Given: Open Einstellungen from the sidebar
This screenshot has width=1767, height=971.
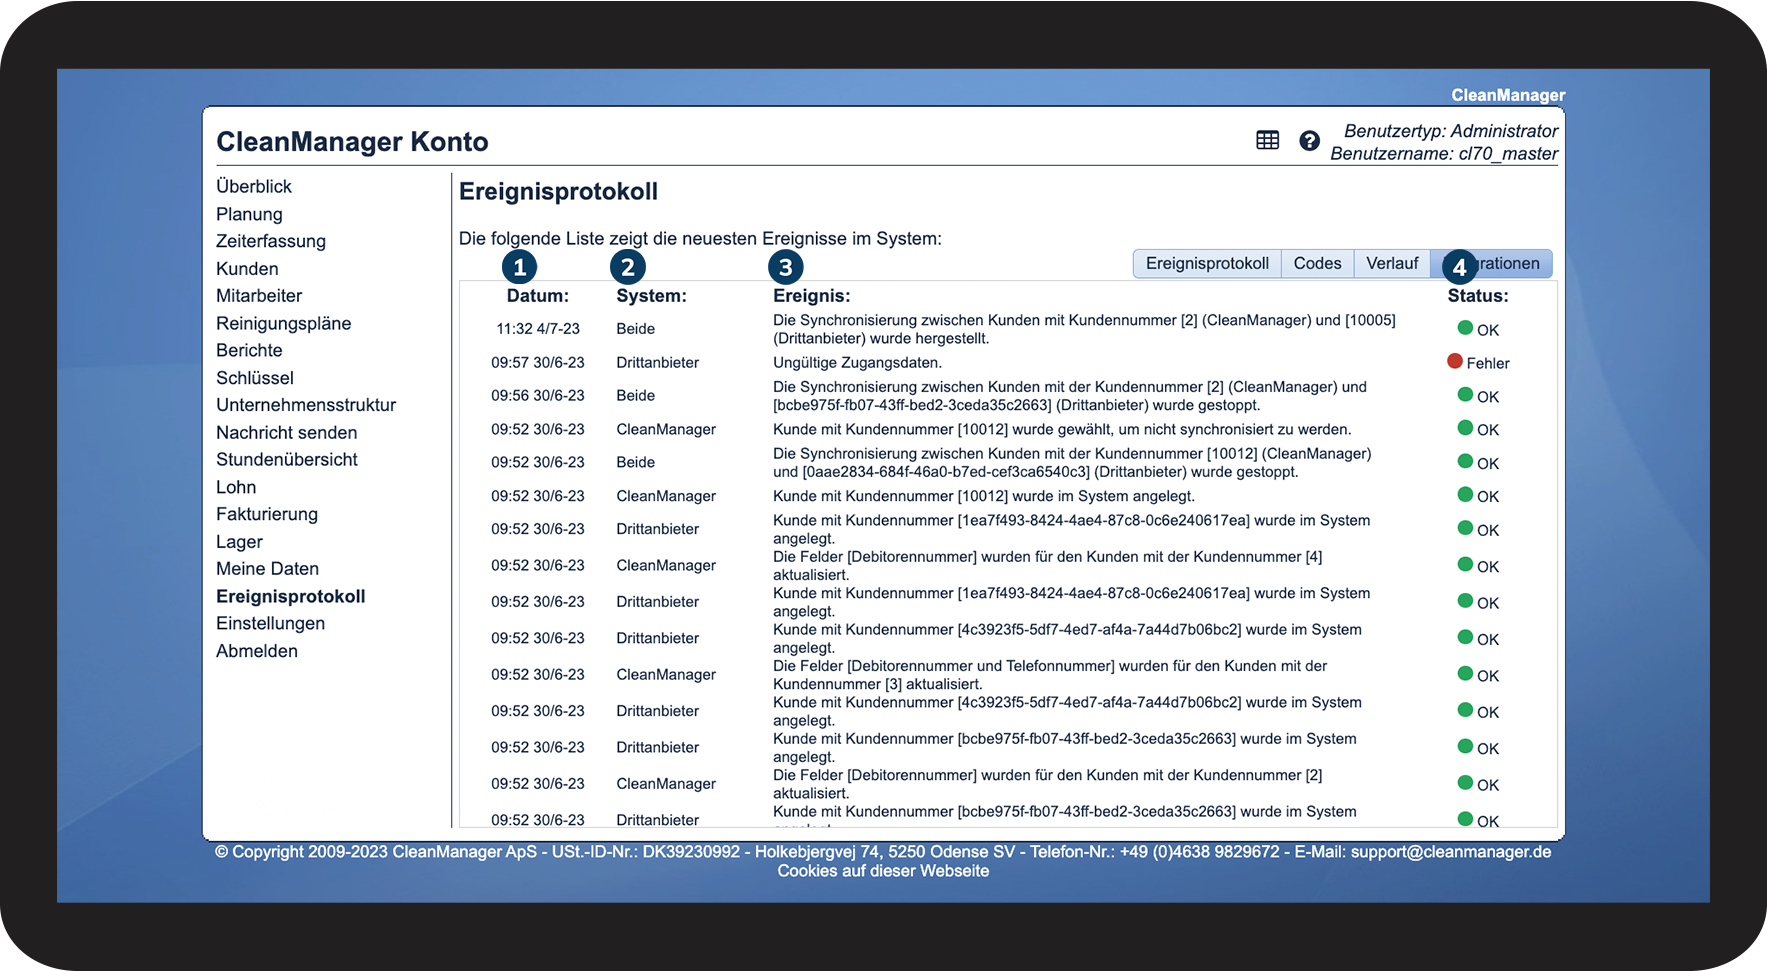Looking at the screenshot, I should pos(270,623).
